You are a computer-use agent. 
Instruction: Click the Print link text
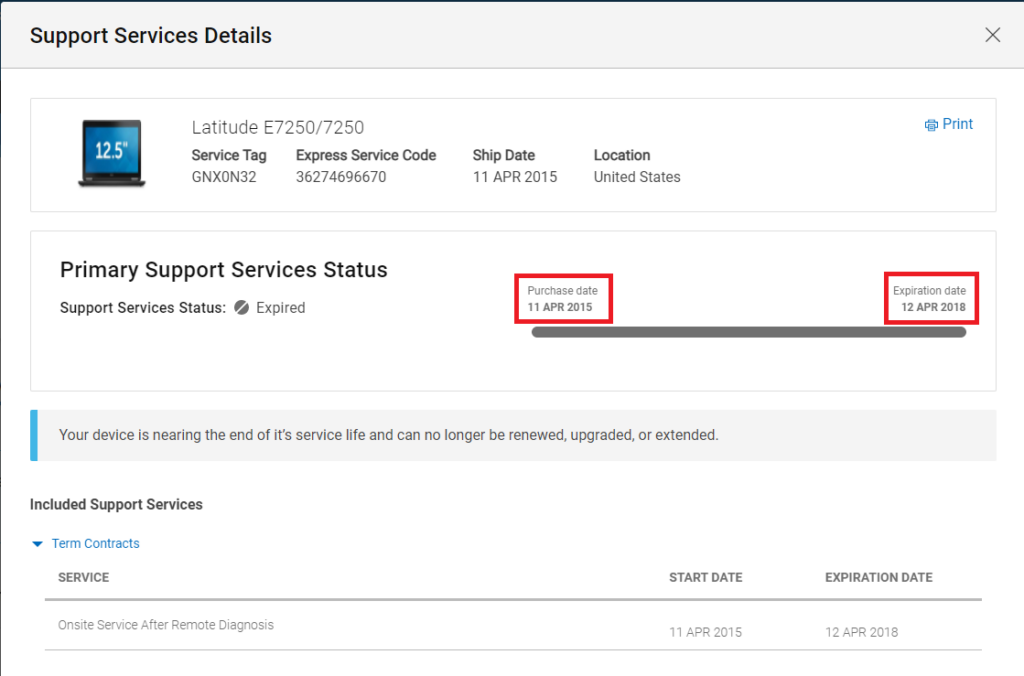[x=957, y=124]
